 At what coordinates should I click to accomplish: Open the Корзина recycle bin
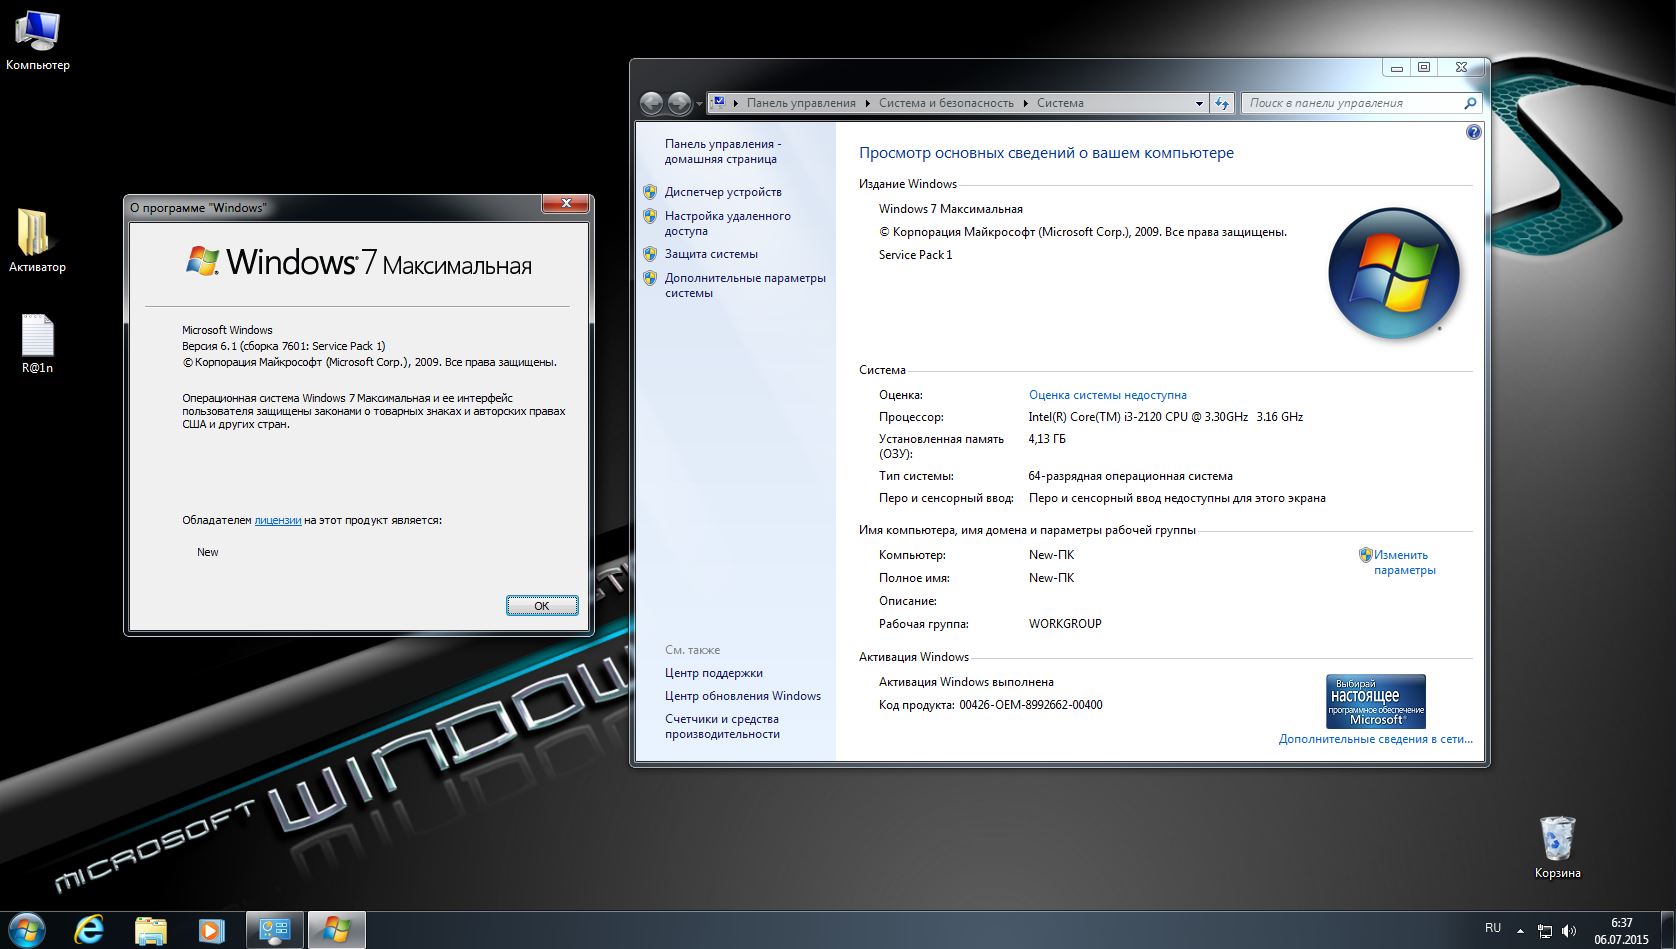pyautogui.click(x=1557, y=847)
